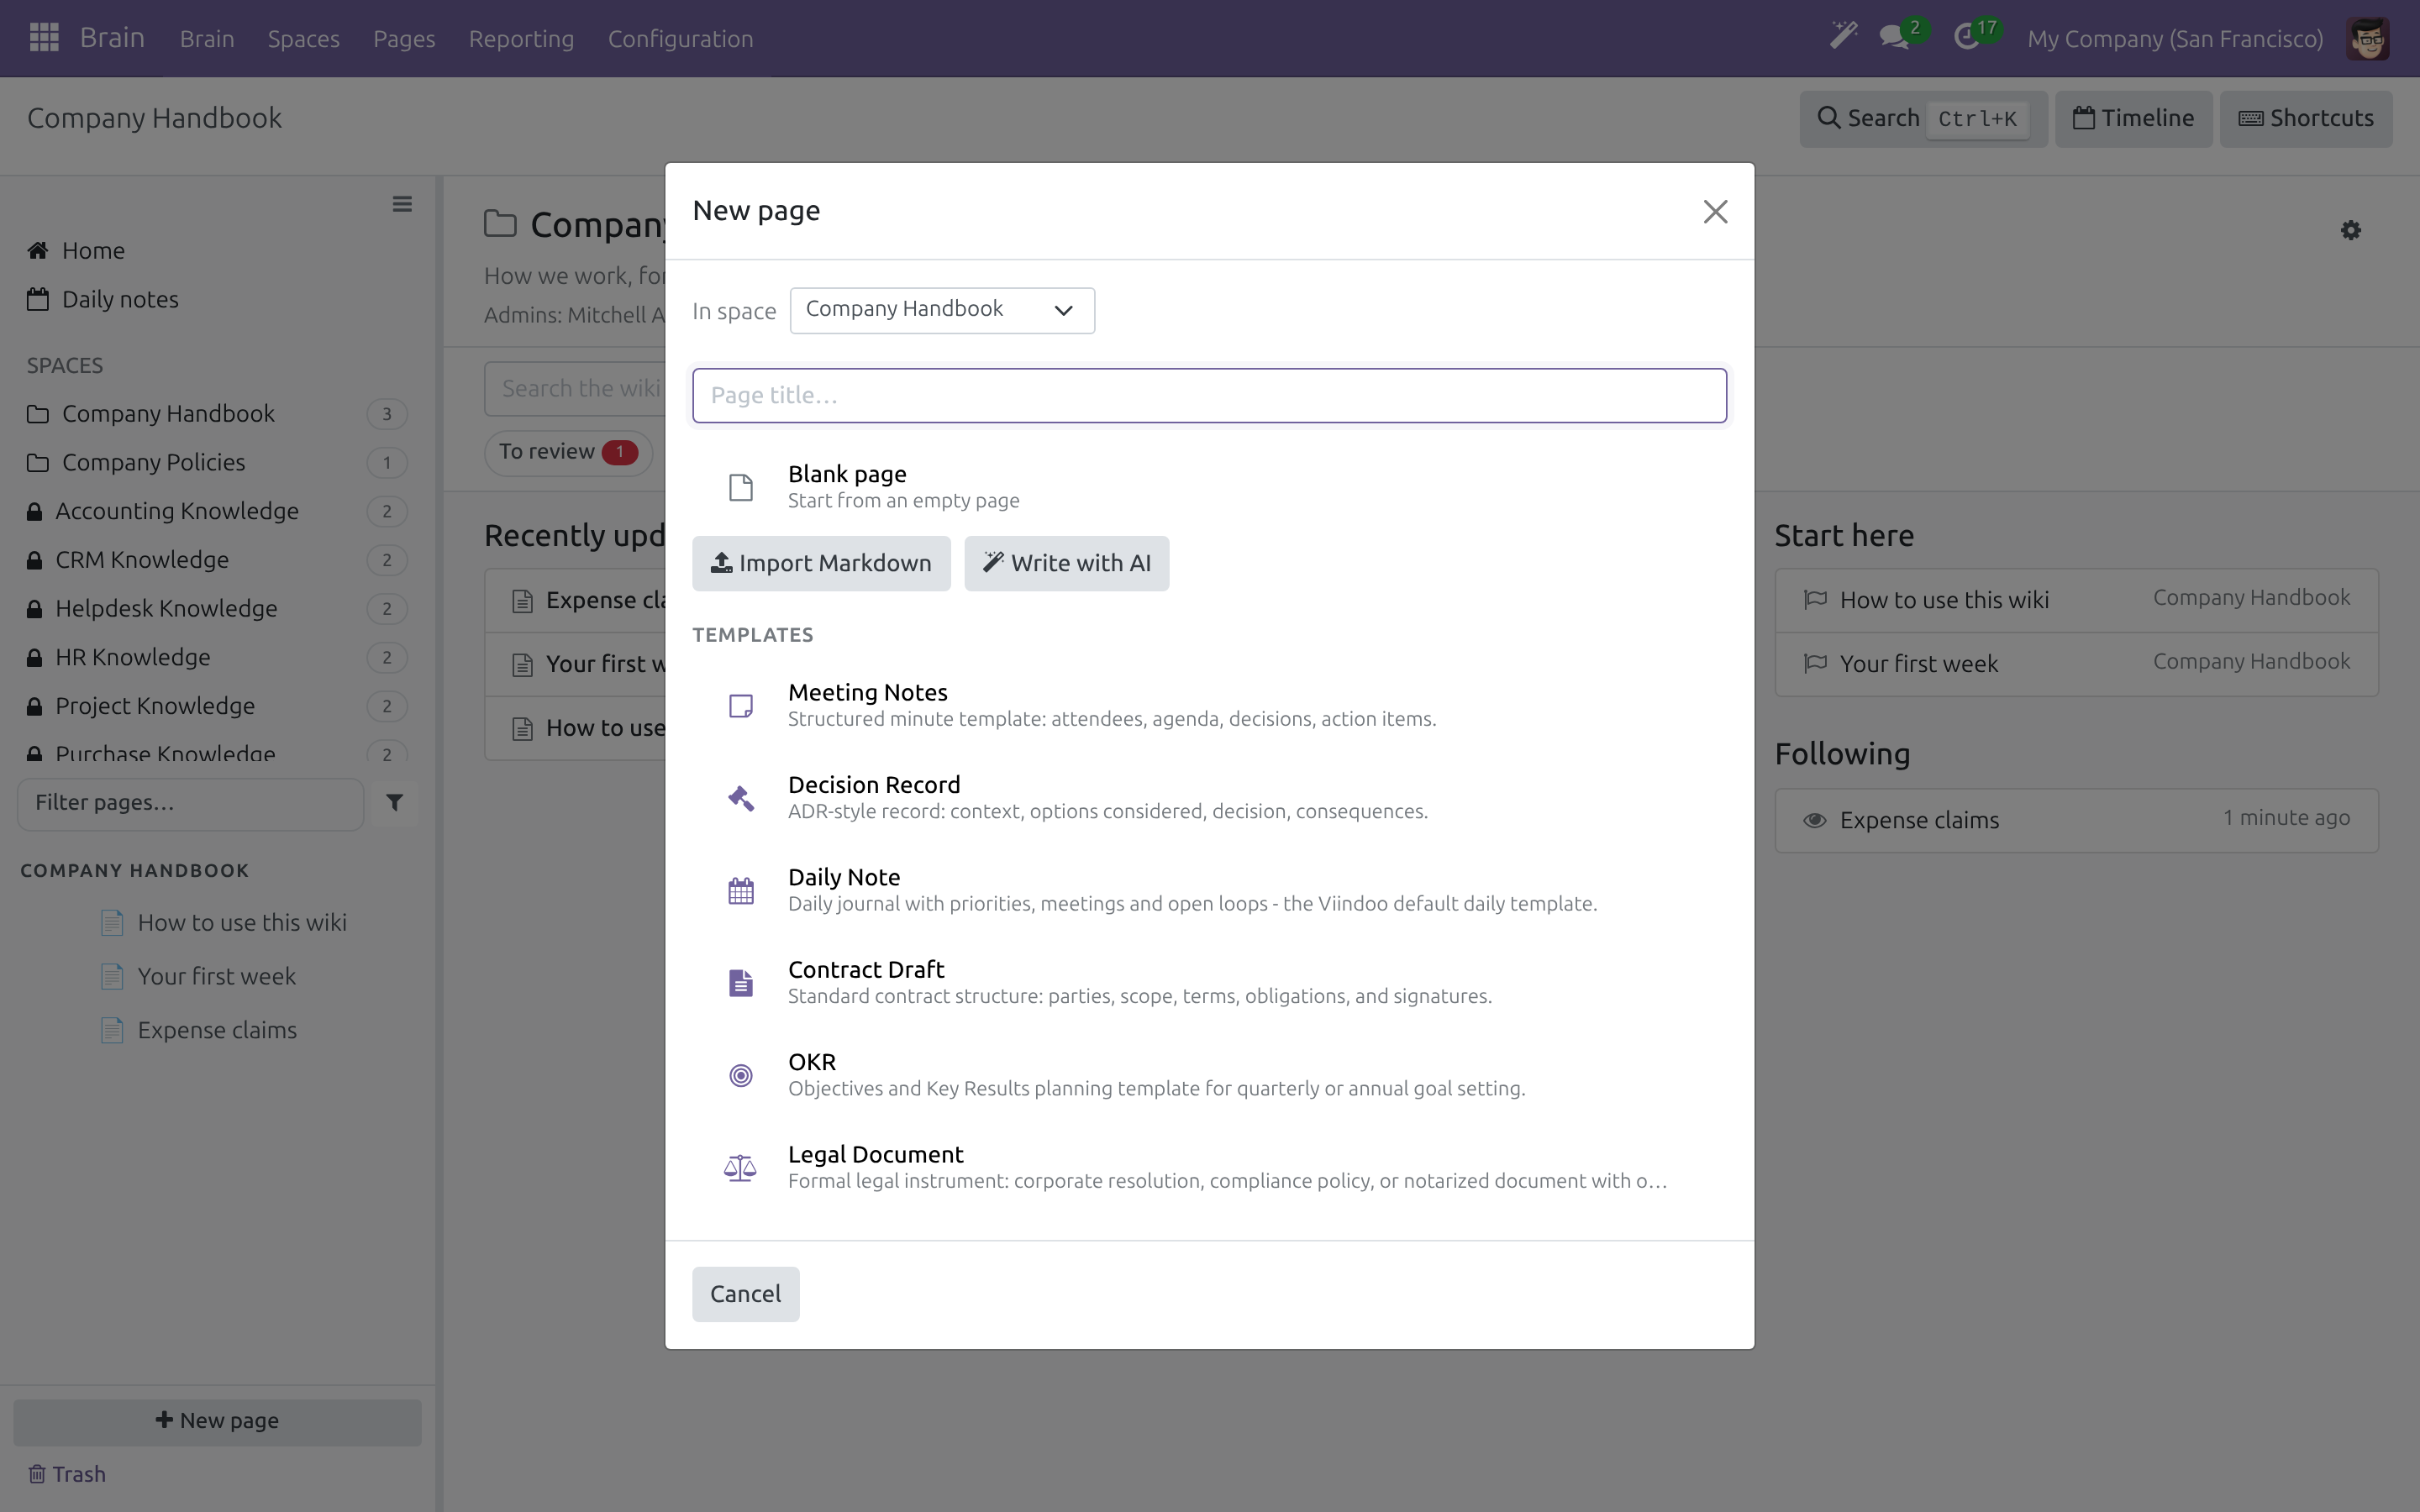Click the eye icon next to Expense claims
The width and height of the screenshot is (2420, 1512).
tap(1814, 821)
